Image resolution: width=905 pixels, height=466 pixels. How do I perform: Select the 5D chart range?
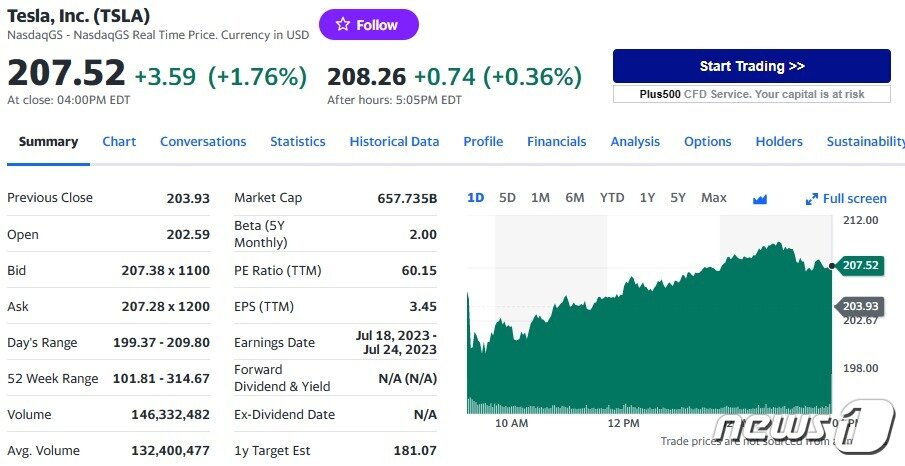[x=507, y=198]
